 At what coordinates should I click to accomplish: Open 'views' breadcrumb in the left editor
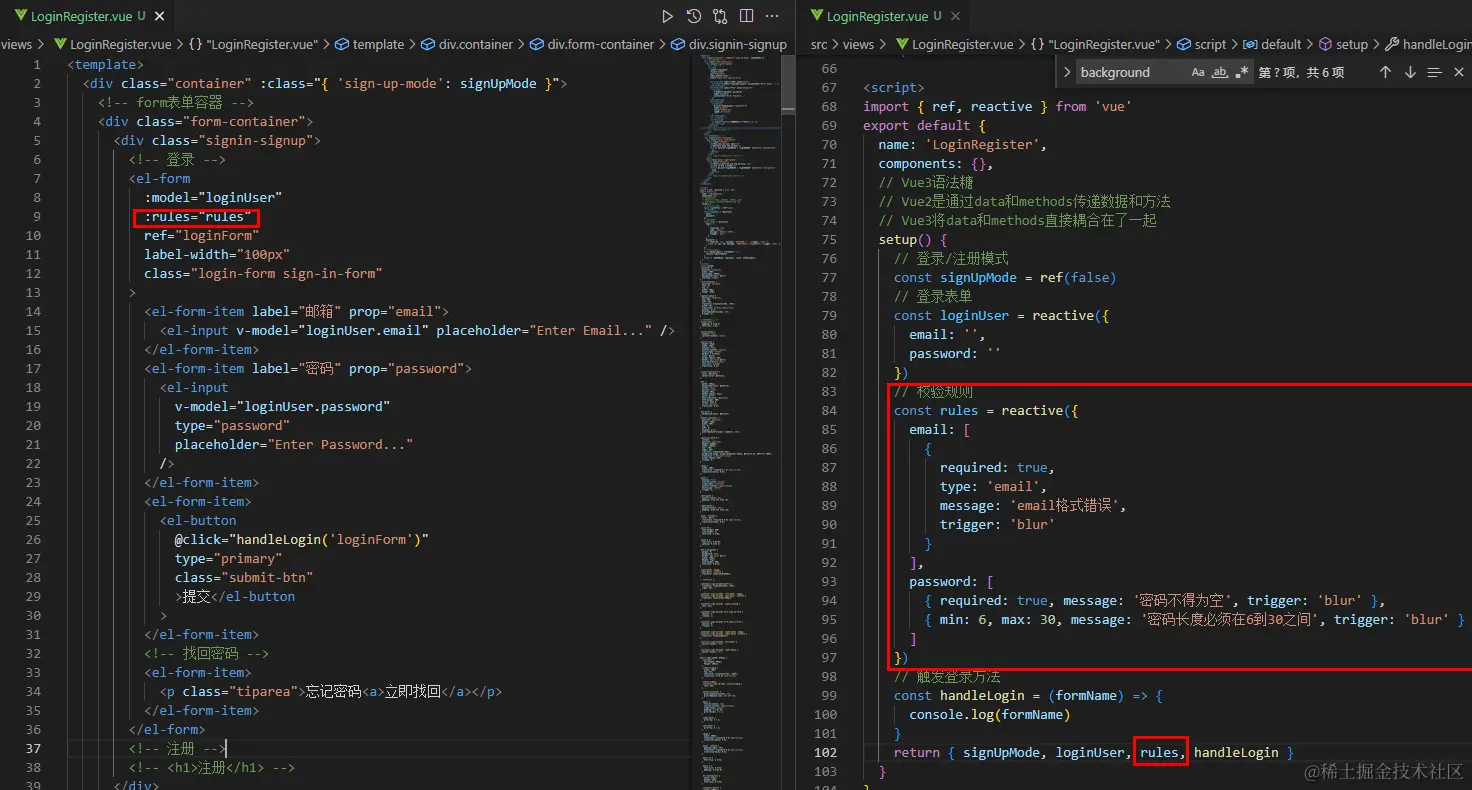click(x=16, y=44)
